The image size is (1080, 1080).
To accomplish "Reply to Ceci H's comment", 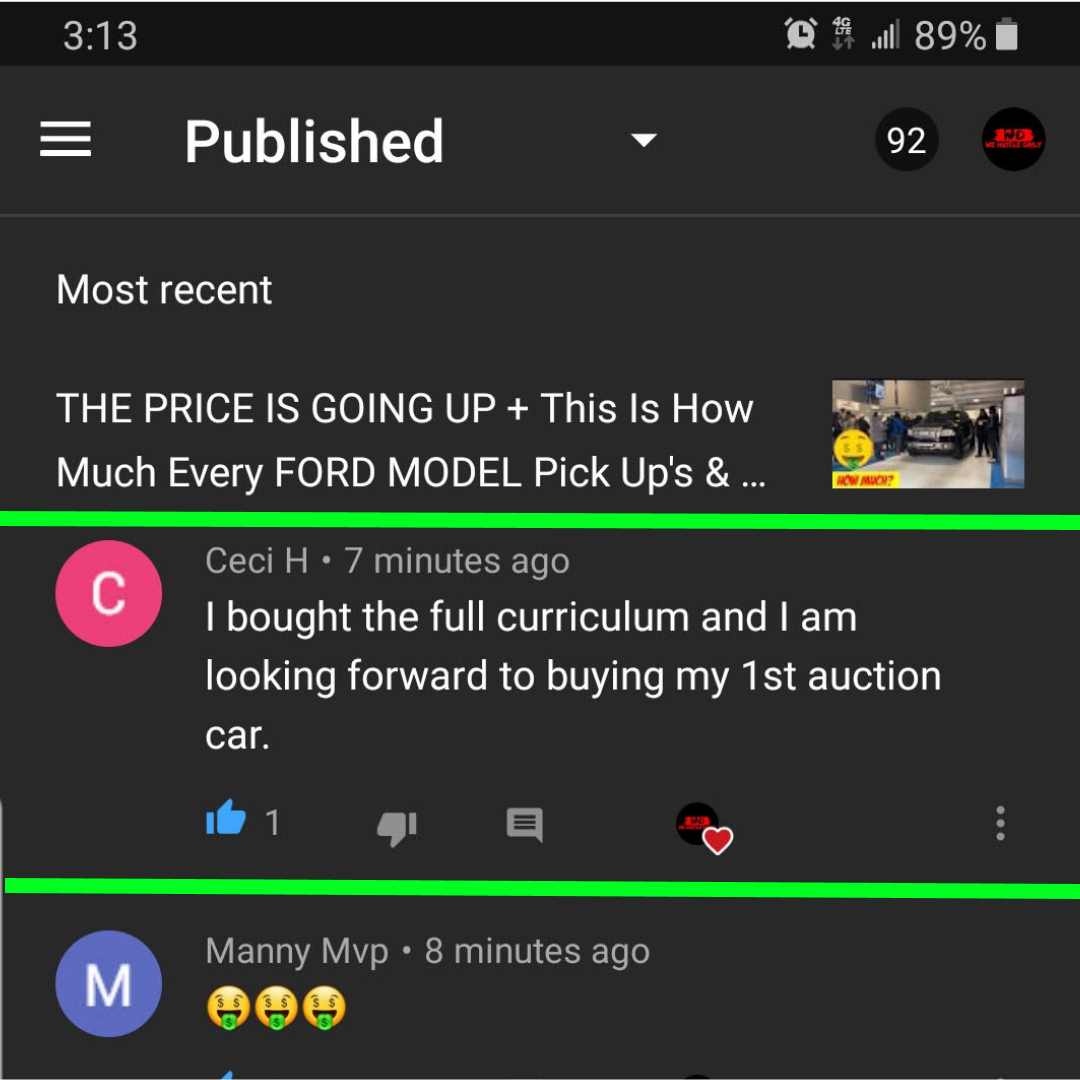I will point(524,824).
